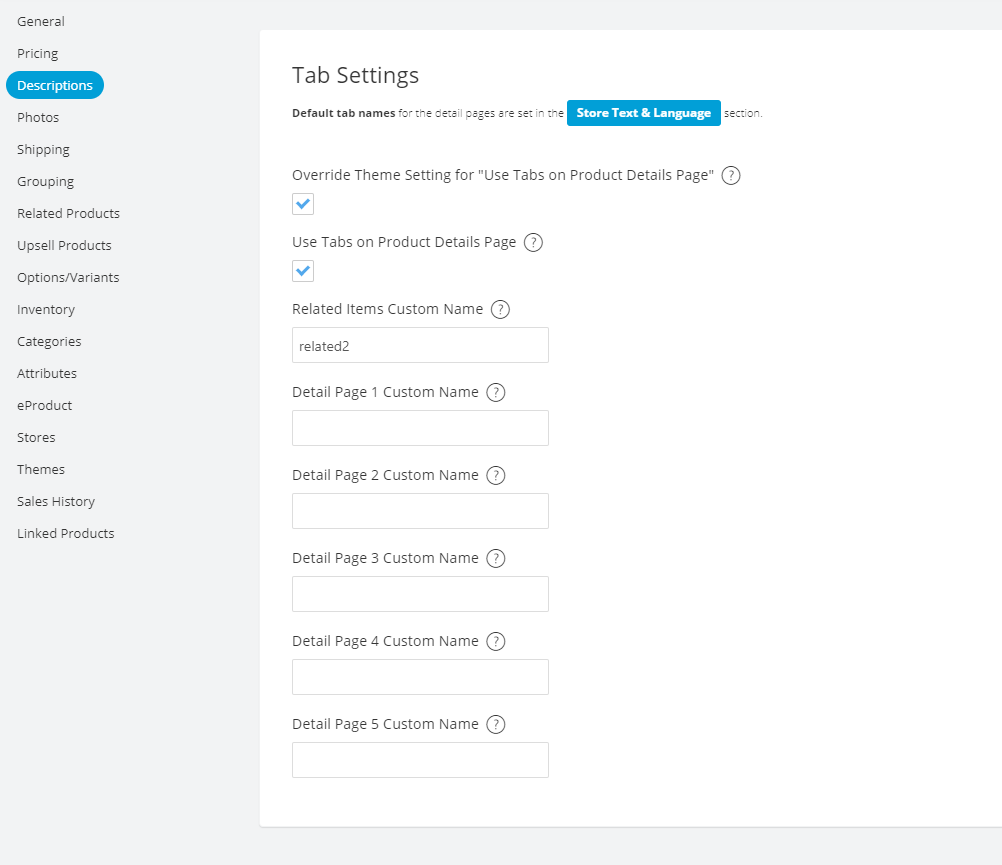Open help for Detail Page 3 Custom Name
This screenshot has width=1002, height=865.
(495, 558)
